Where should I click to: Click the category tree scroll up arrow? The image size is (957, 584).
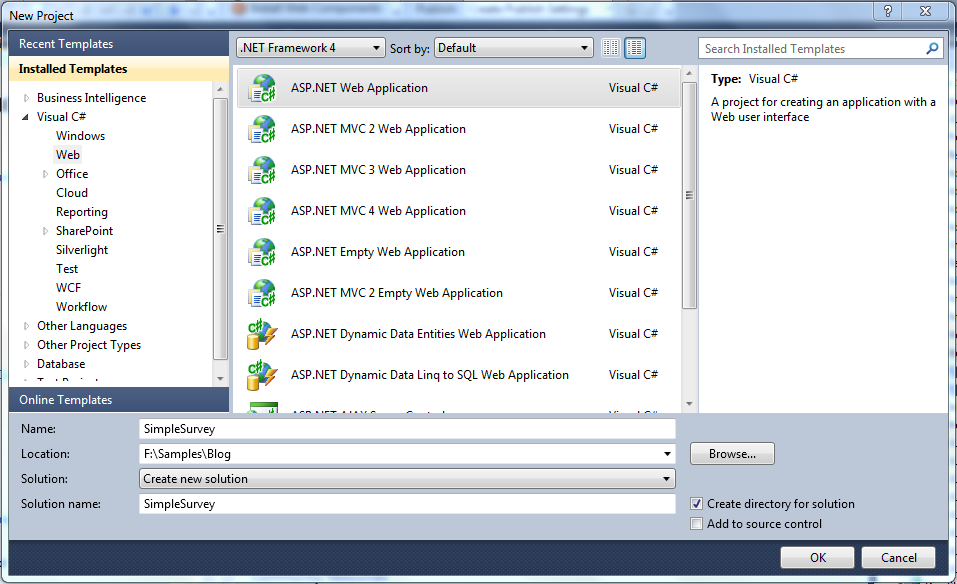220,89
